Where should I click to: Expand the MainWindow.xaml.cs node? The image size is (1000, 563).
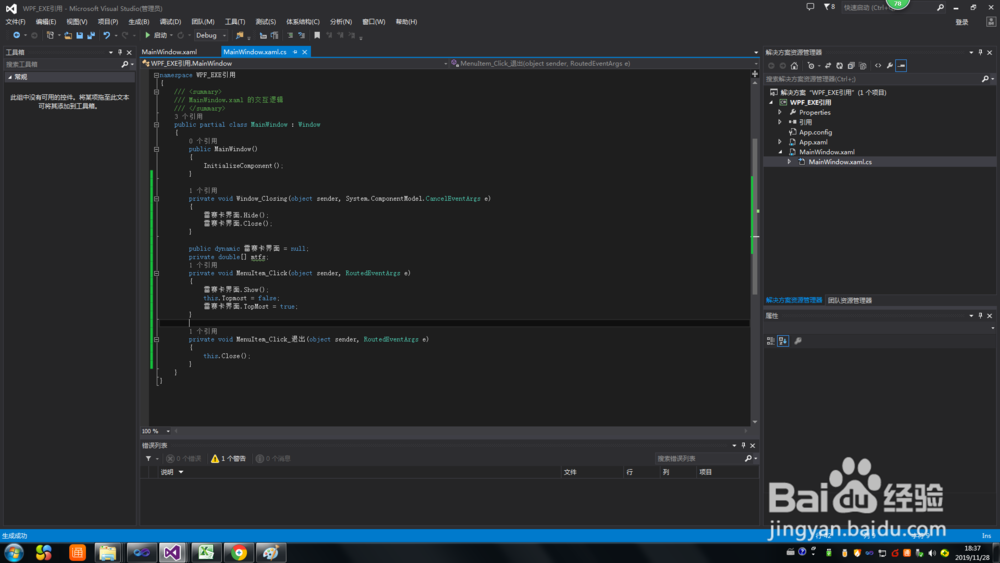coord(790,162)
